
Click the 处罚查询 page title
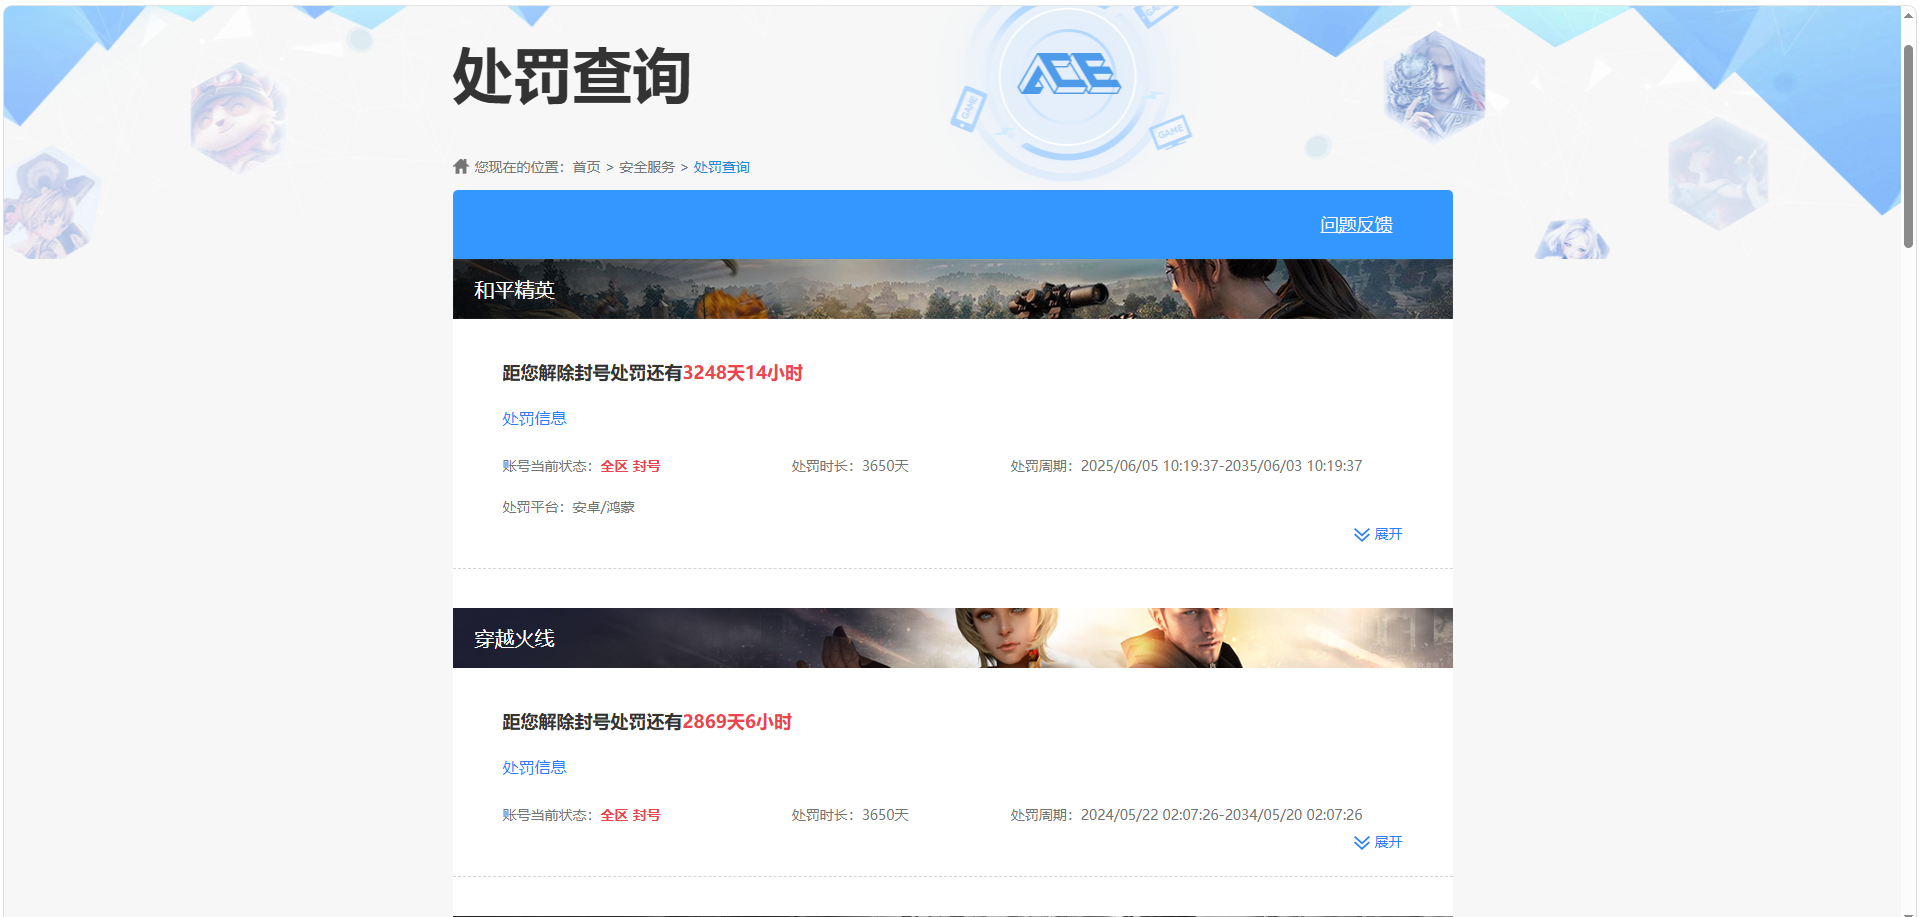[571, 76]
